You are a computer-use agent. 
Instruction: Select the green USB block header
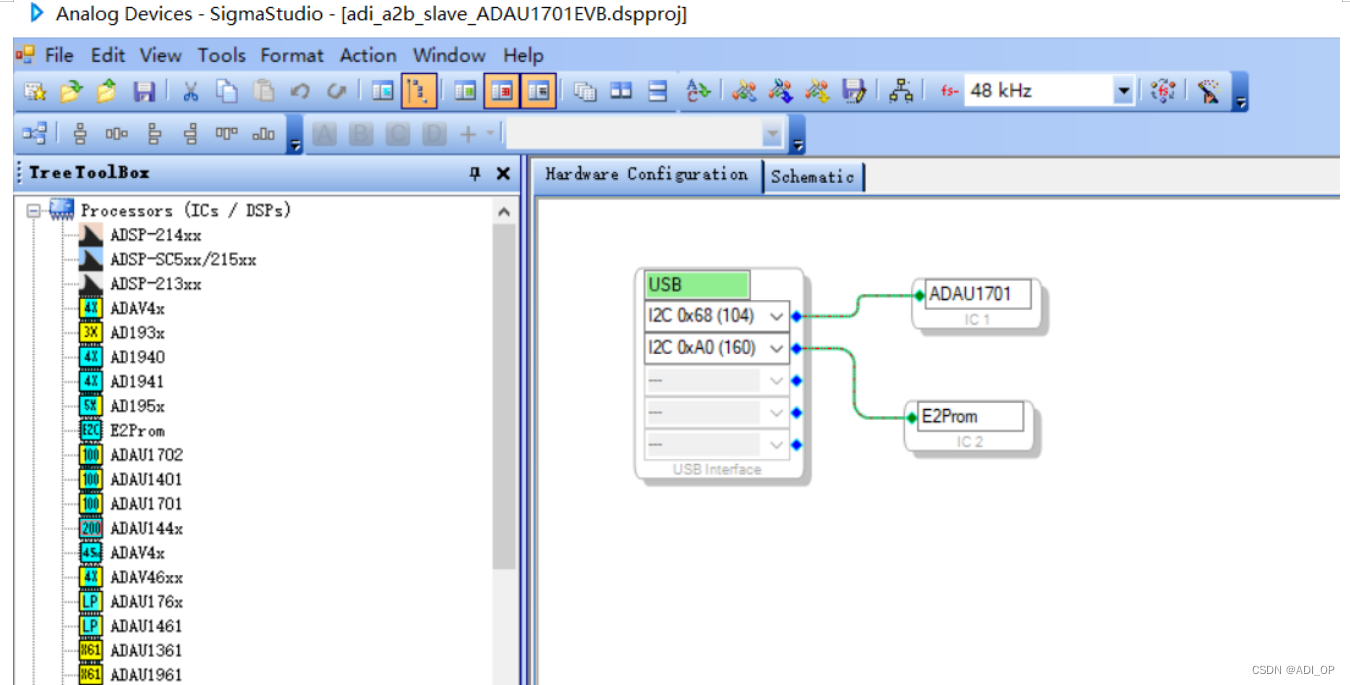[x=697, y=285]
